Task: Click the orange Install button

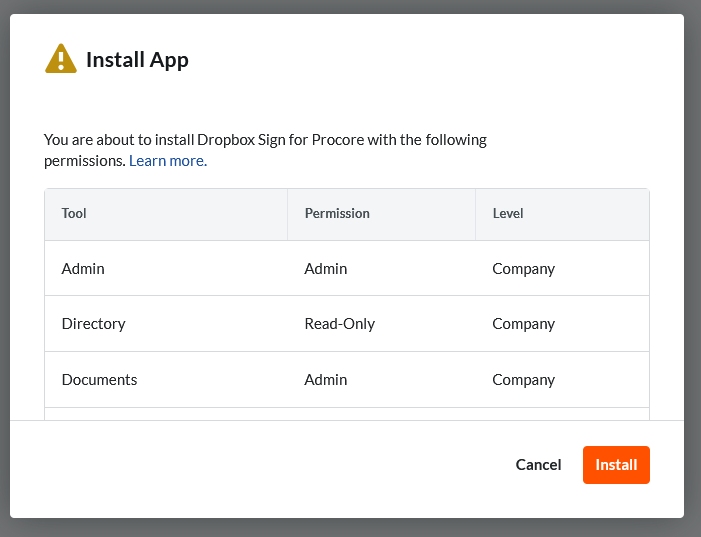Action: point(616,465)
